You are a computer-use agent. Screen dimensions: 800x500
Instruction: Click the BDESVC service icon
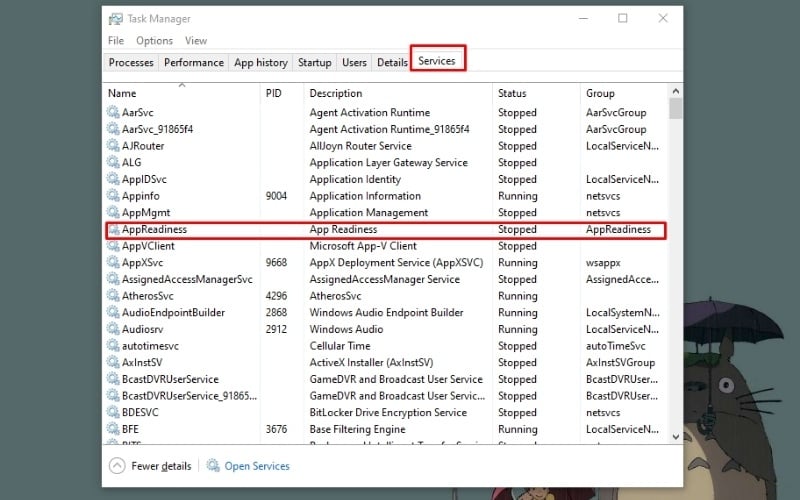click(x=113, y=413)
